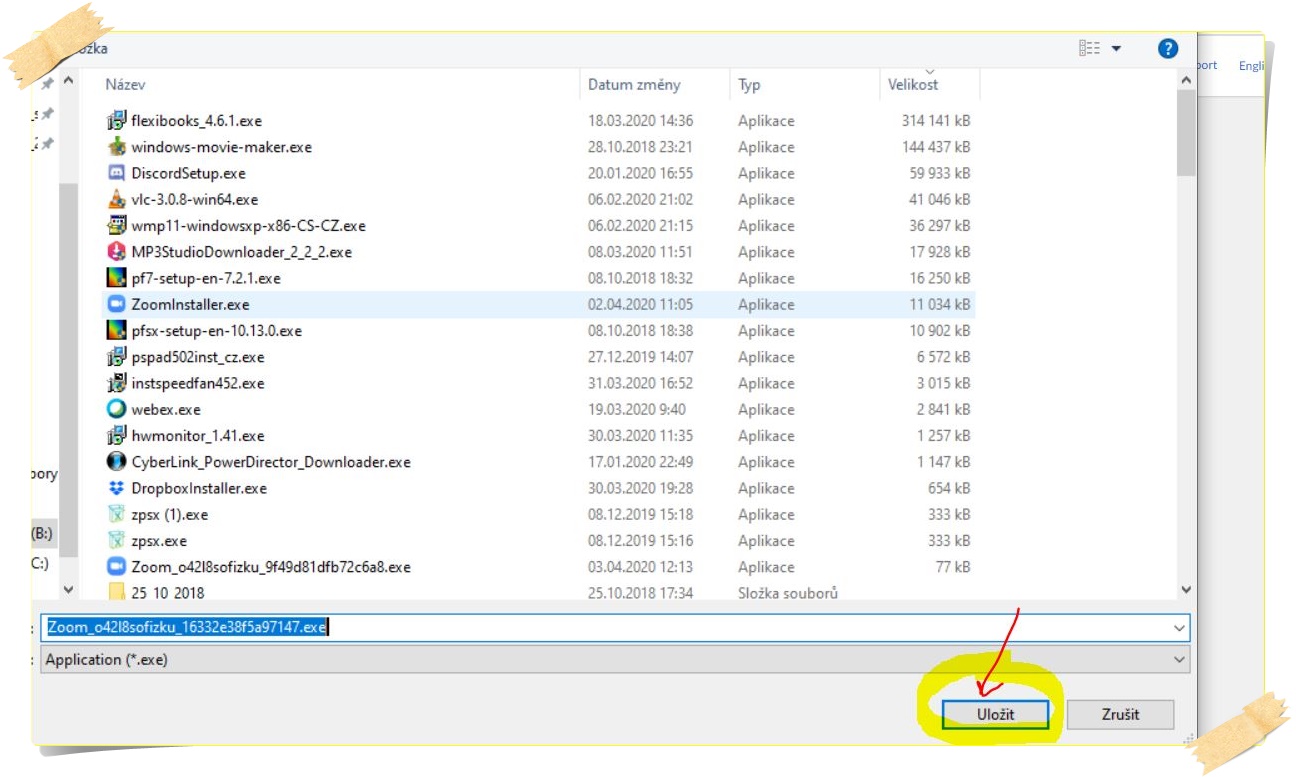The width and height of the screenshot is (1296, 777).
Task: Click the flexibooks_4.6.1.exe installer icon
Action: pos(116,121)
